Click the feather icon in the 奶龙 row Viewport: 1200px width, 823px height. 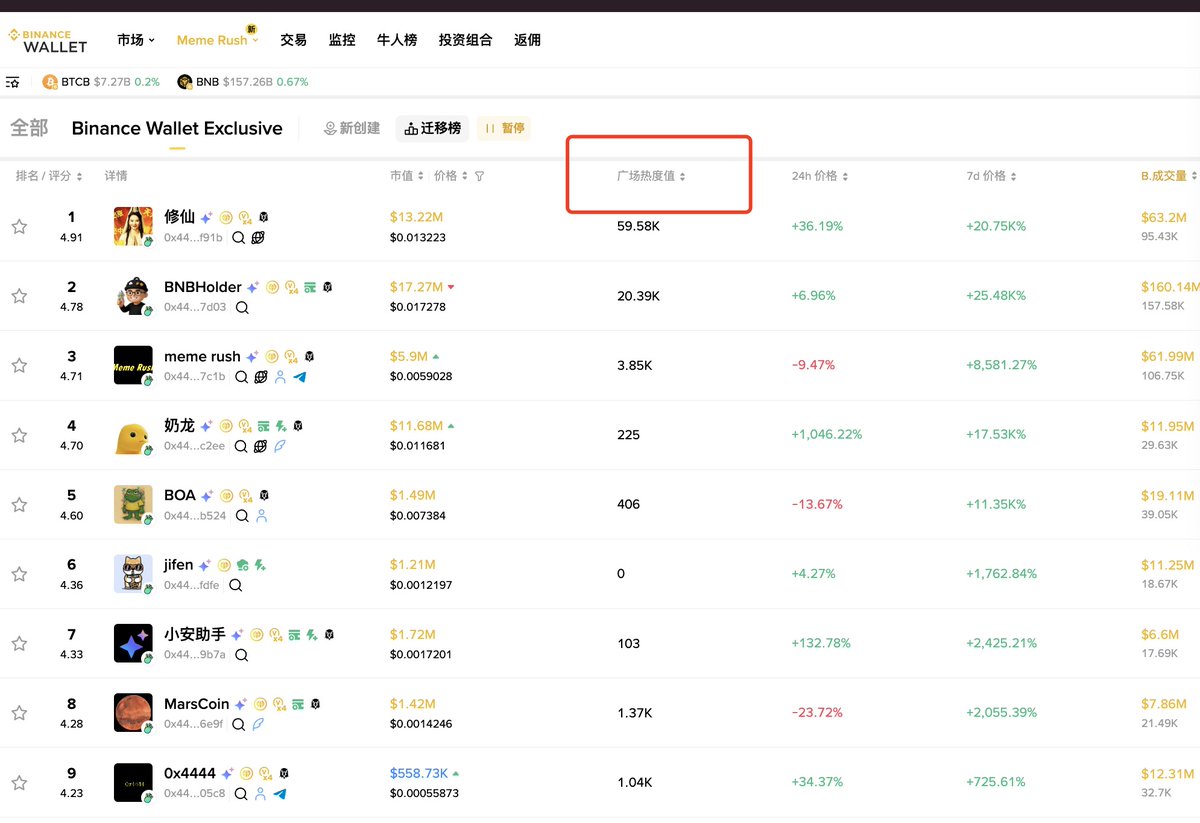(x=280, y=446)
